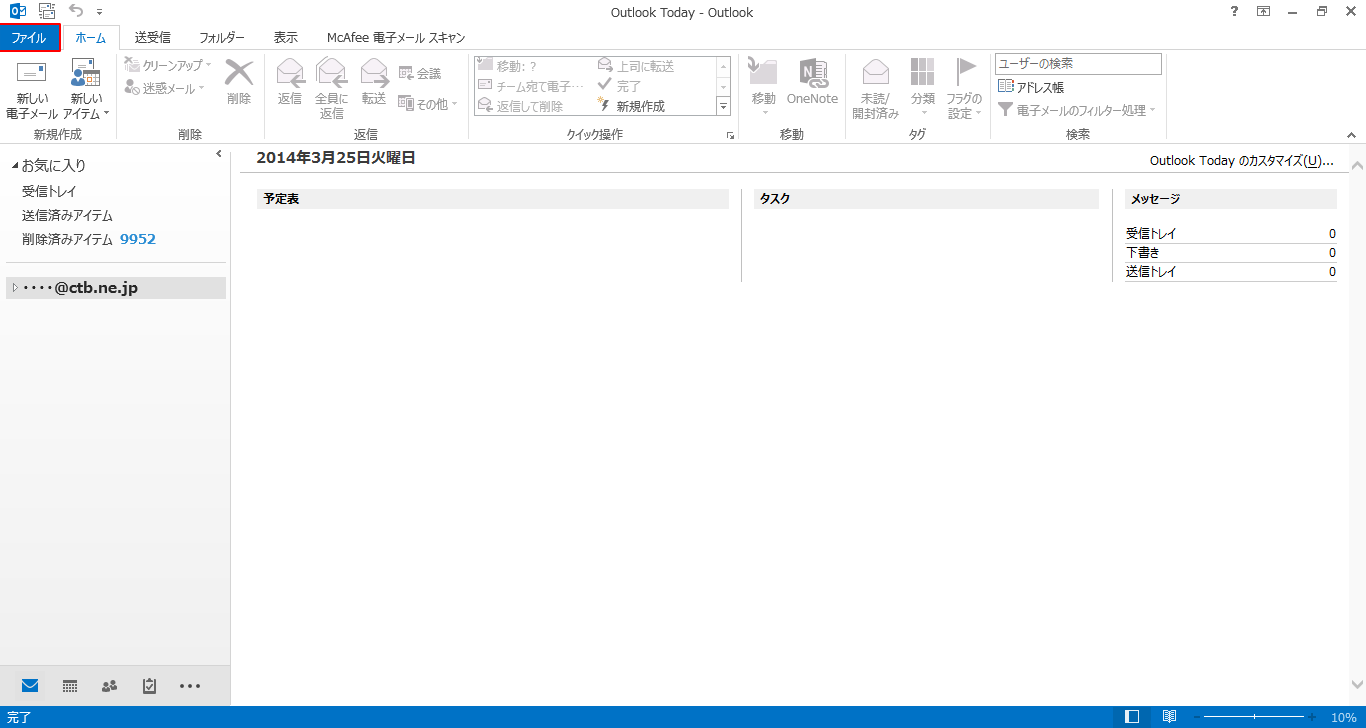Open the 分類 categorize dropdown
This screenshot has height=728, width=1366.
coord(922,88)
